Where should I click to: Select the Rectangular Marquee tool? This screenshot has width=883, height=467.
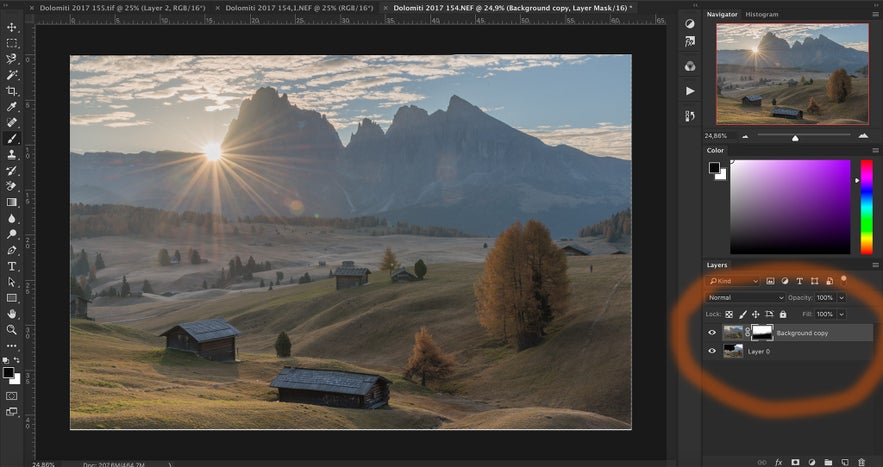coord(11,43)
